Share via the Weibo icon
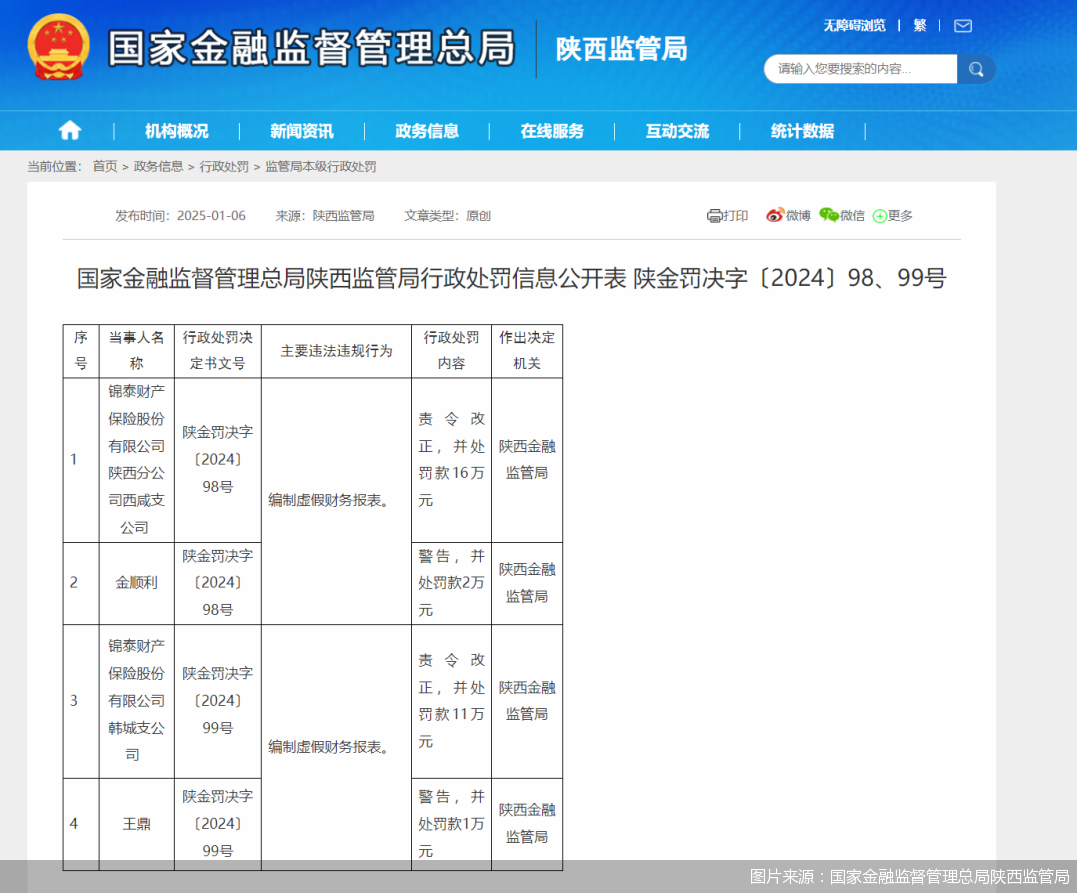 point(775,216)
